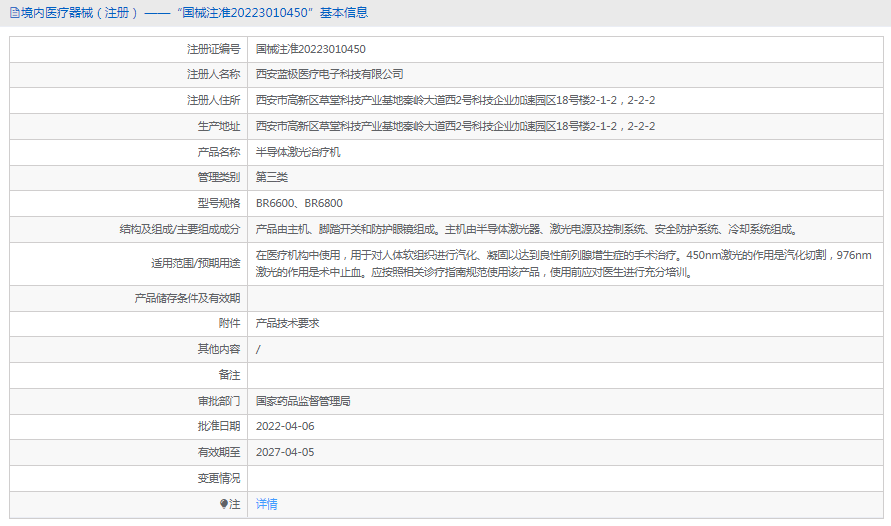Click the 批准日期 label
This screenshot has height=526, width=891.
pos(219,426)
